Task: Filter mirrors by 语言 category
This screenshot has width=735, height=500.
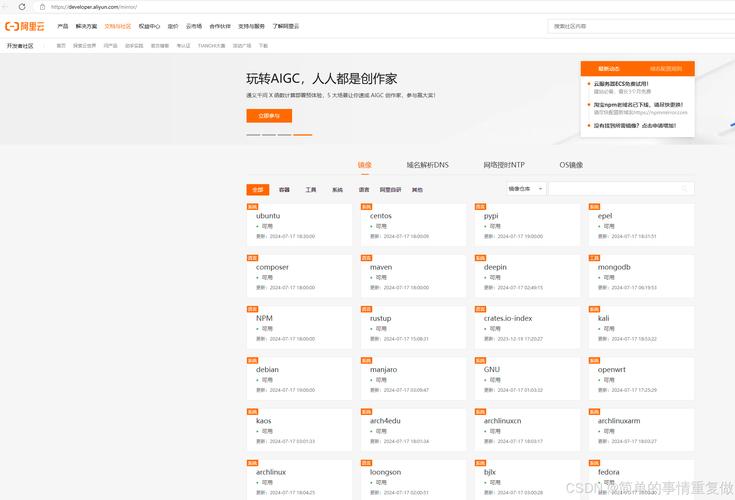Action: click(364, 189)
